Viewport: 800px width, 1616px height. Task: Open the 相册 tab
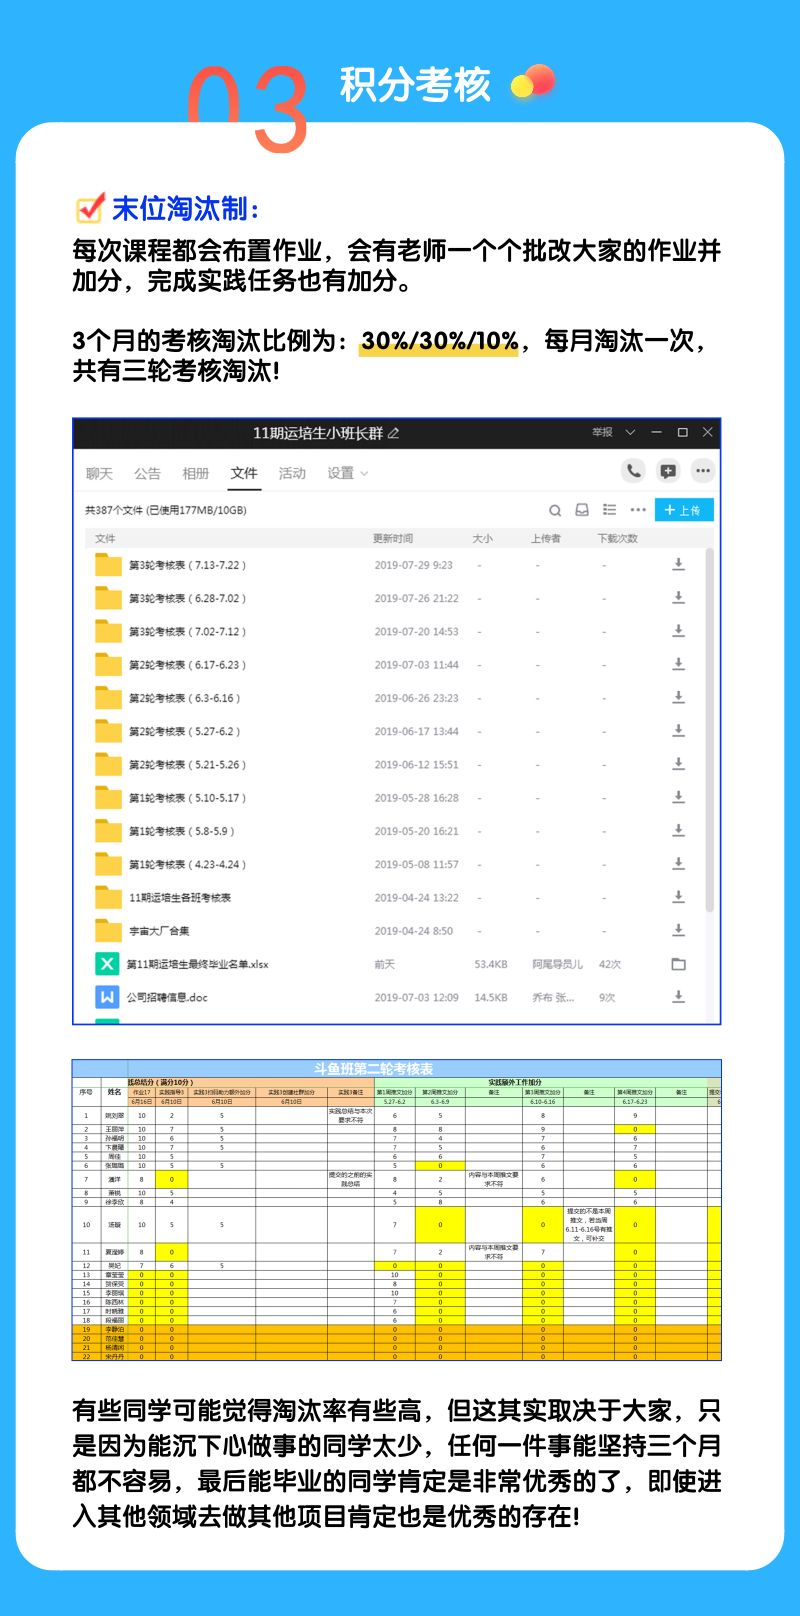(x=195, y=474)
